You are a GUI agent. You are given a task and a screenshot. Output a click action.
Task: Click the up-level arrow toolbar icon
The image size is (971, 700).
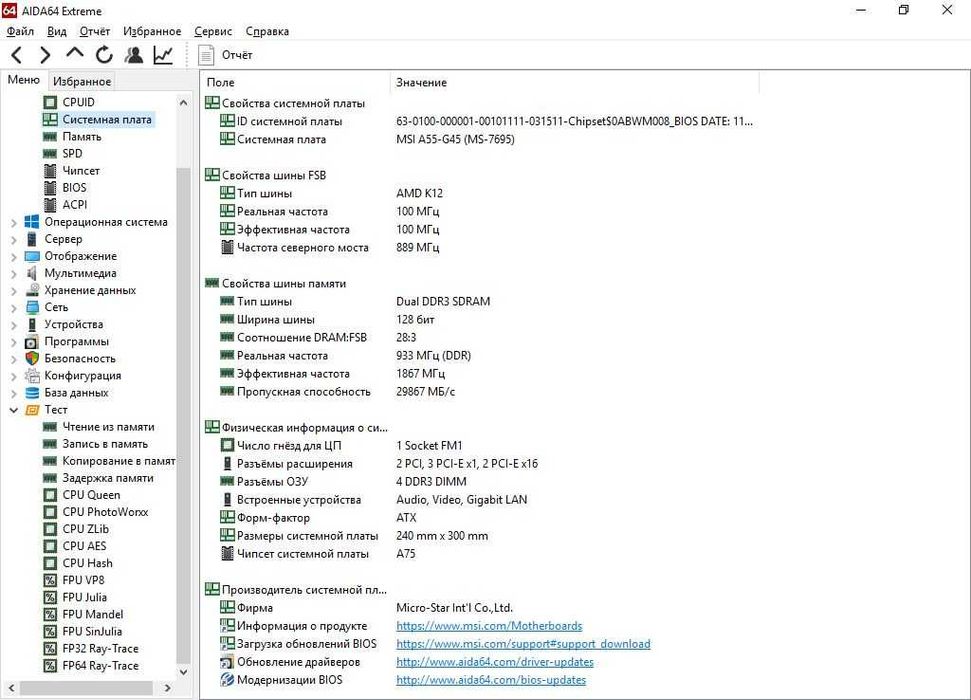point(75,54)
